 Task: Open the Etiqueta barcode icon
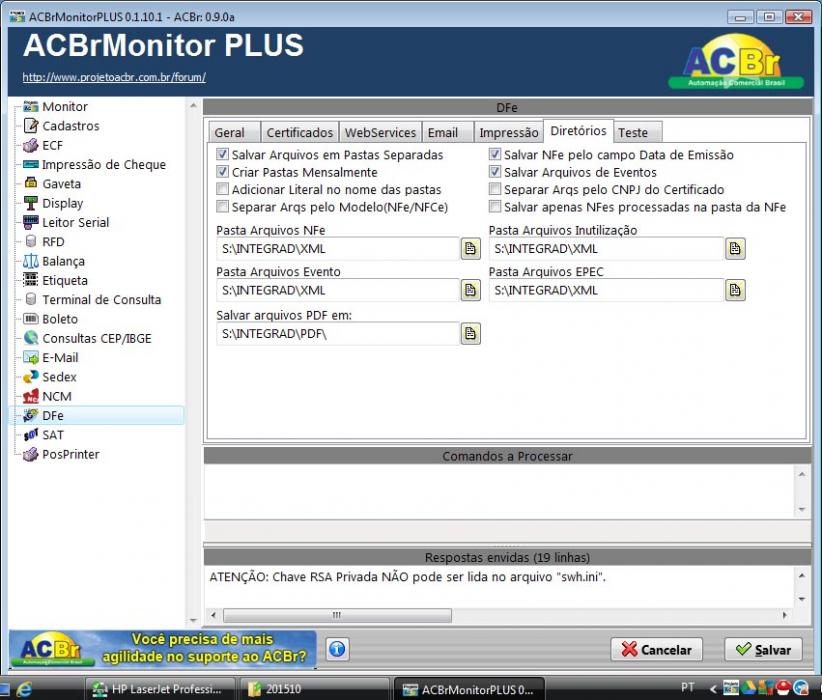coord(31,280)
